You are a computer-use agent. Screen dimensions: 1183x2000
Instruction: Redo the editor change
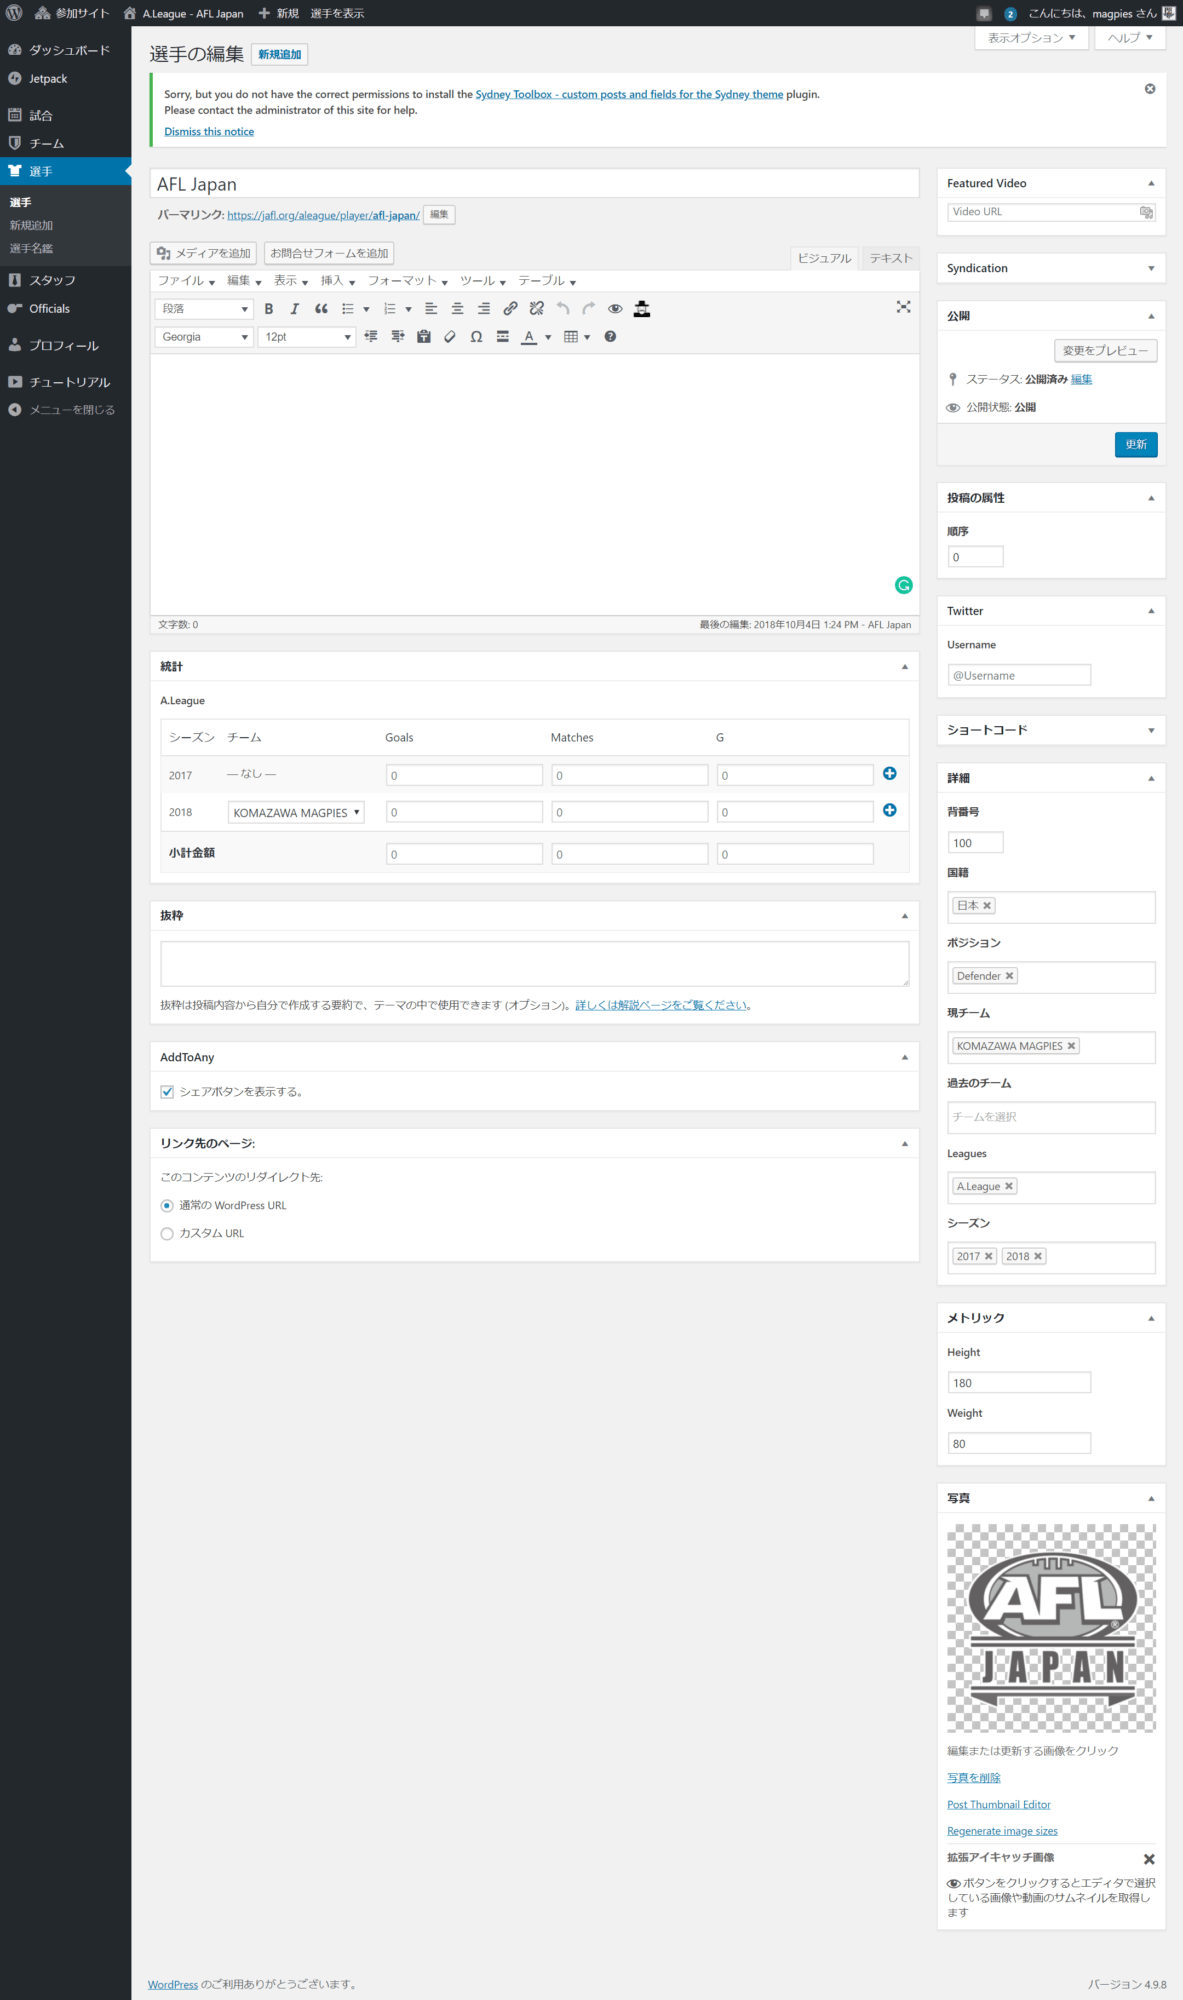pos(589,309)
